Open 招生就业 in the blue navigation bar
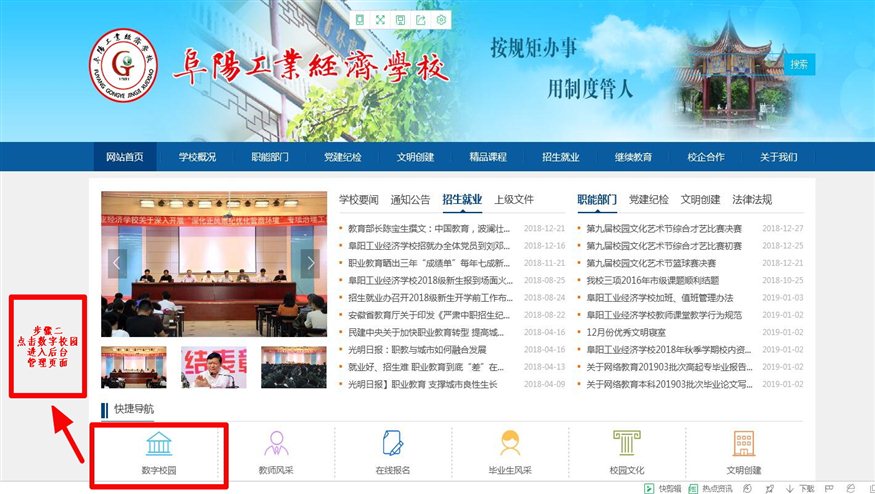The width and height of the screenshot is (875, 494). click(560, 157)
